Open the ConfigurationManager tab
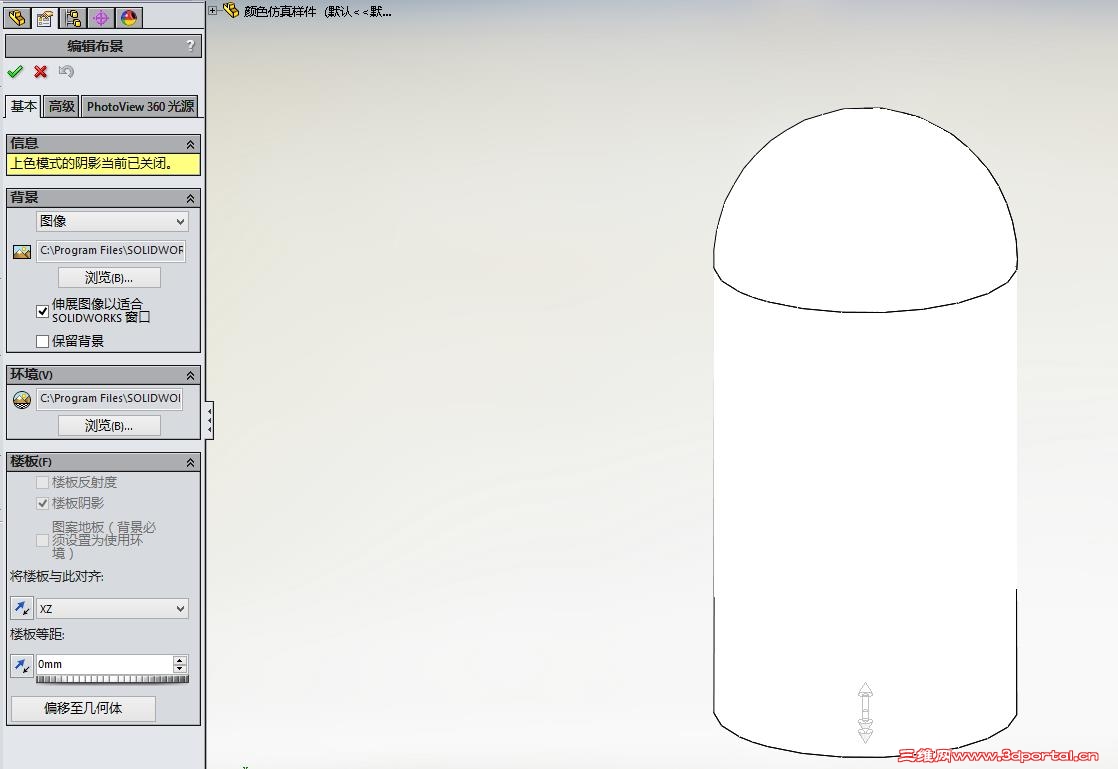The height and width of the screenshot is (769, 1118). tap(73, 18)
